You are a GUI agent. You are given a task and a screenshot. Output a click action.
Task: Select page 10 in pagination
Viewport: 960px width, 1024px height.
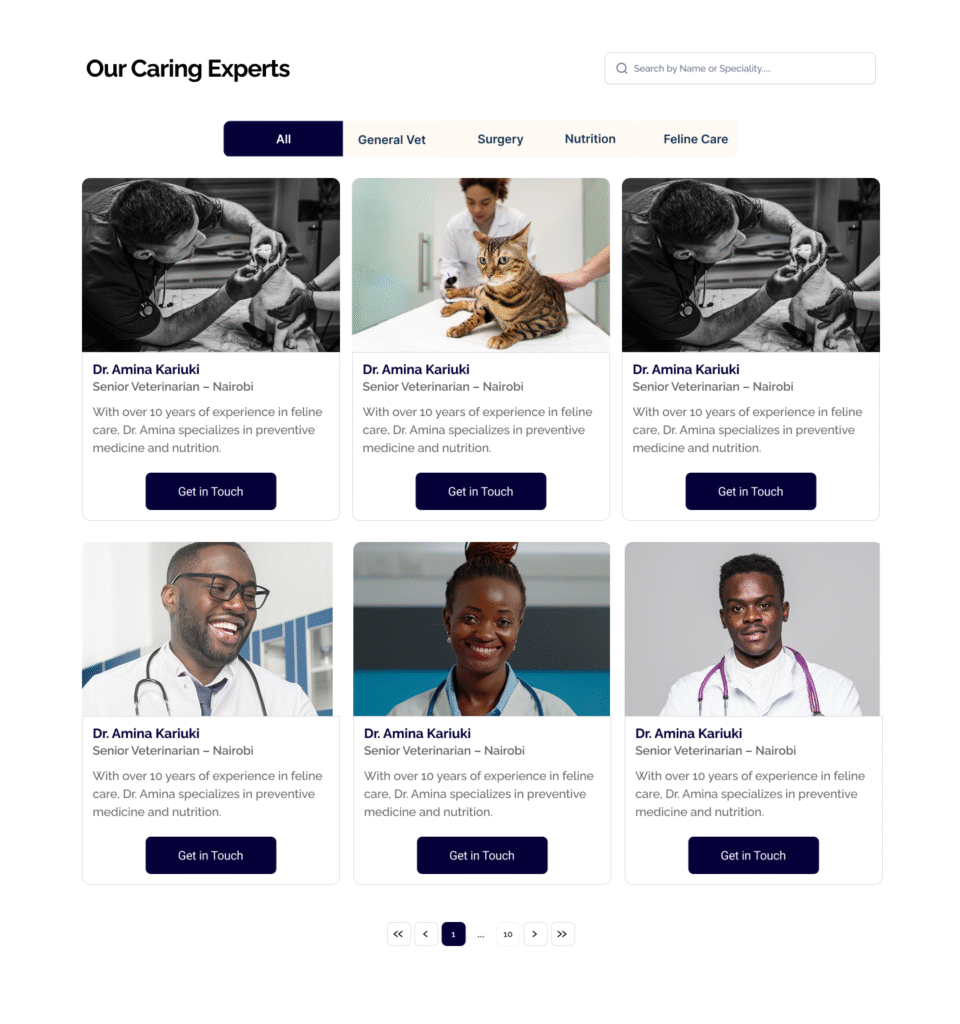(508, 934)
